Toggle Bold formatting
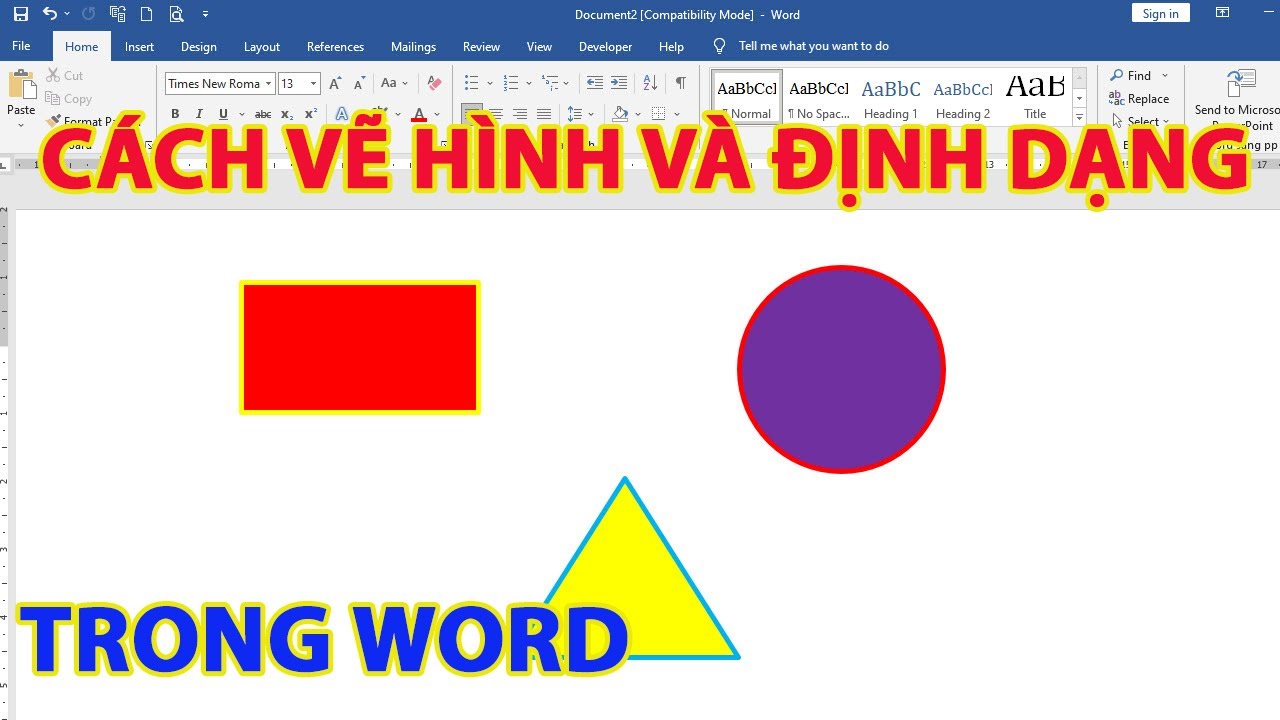Screen dimensions: 1280x720 coord(175,113)
